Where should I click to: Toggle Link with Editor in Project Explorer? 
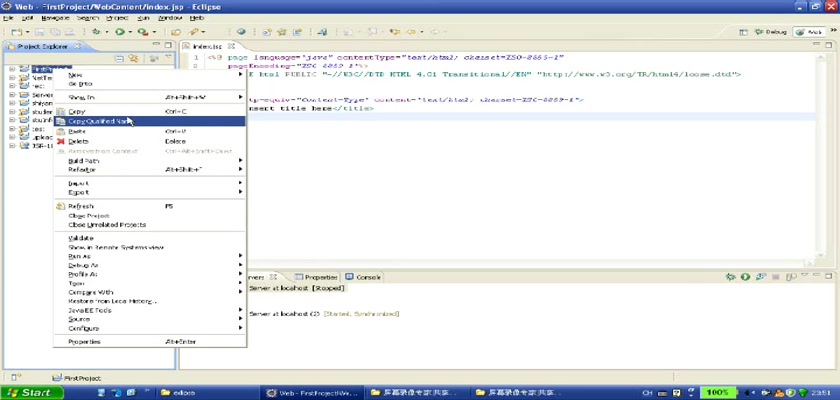(131, 60)
